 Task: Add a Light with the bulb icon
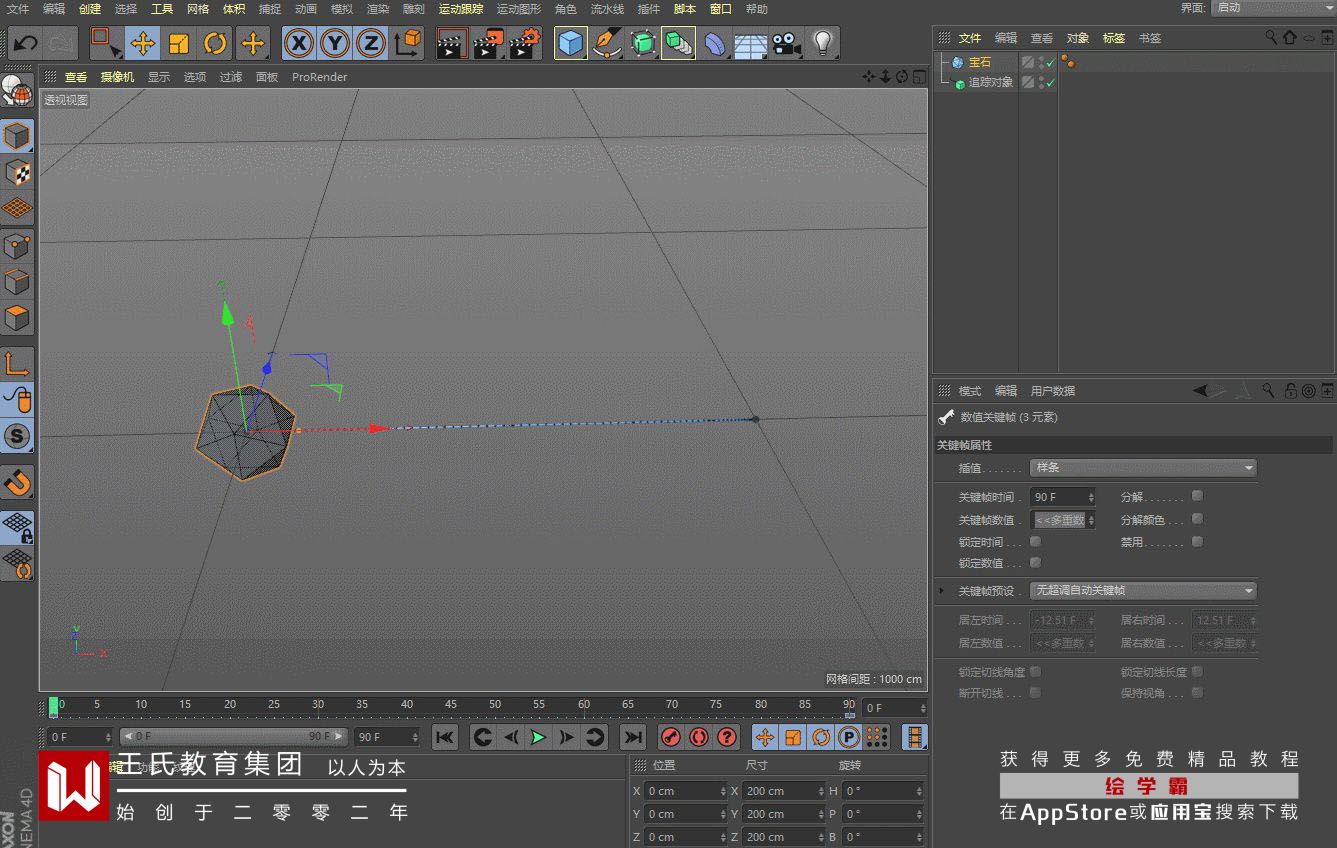(x=822, y=43)
